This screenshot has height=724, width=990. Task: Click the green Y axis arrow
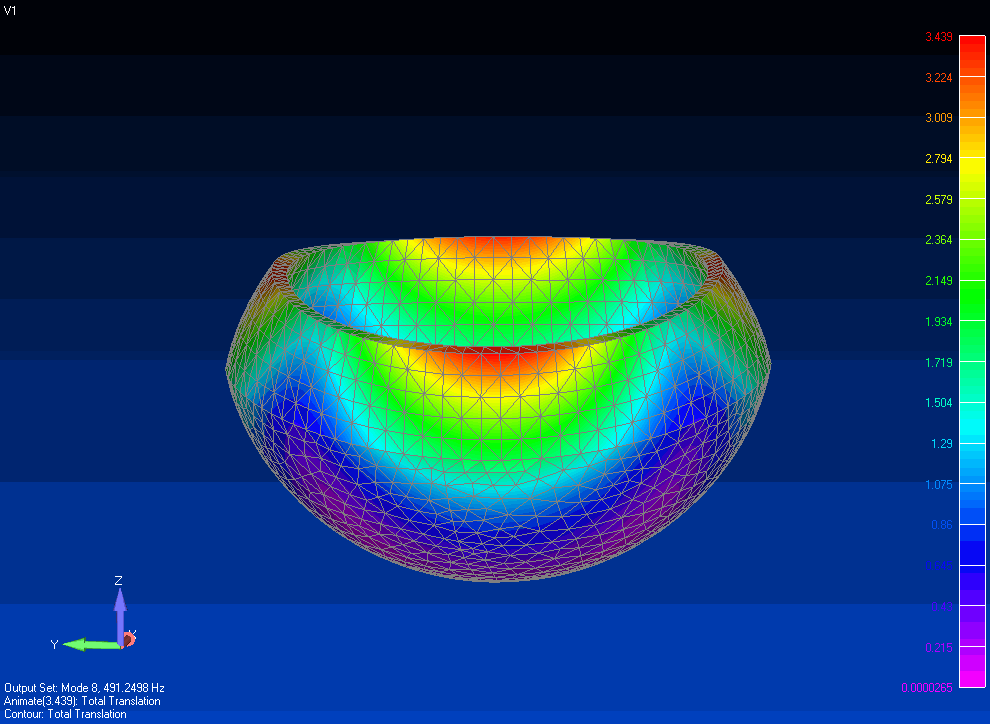[x=92, y=644]
